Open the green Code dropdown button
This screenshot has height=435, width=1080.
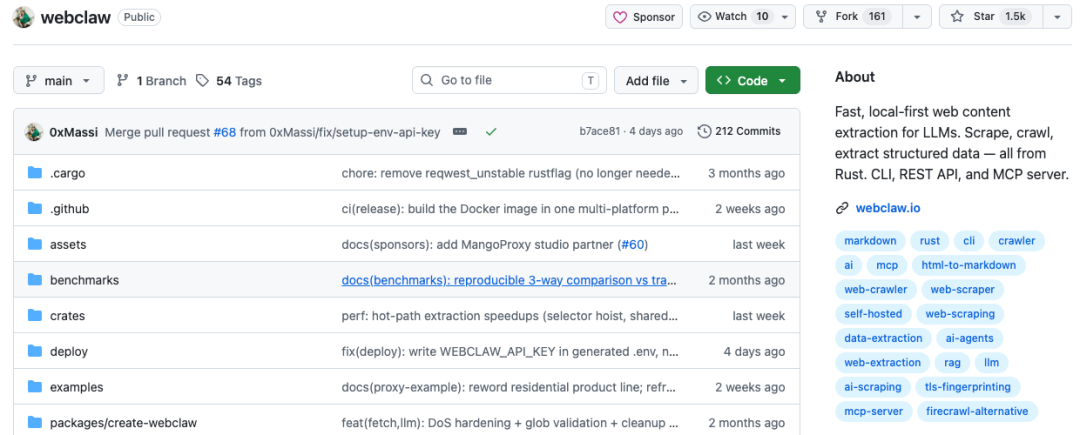click(752, 81)
